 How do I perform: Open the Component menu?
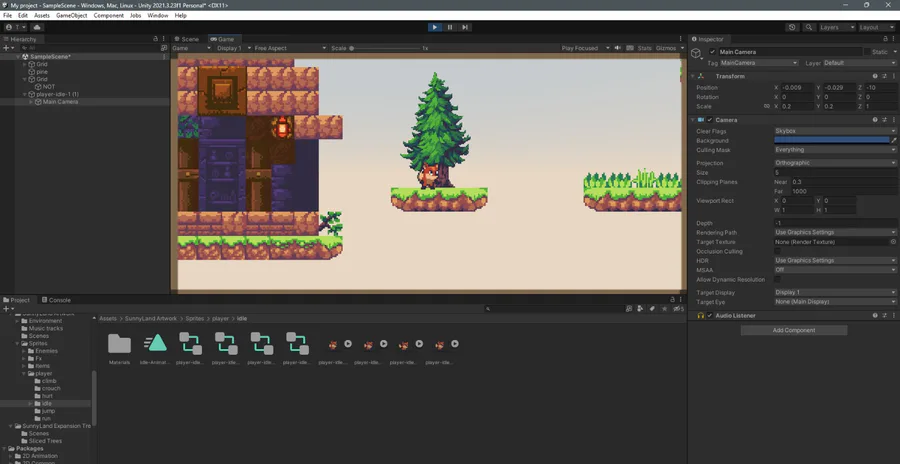[108, 16]
